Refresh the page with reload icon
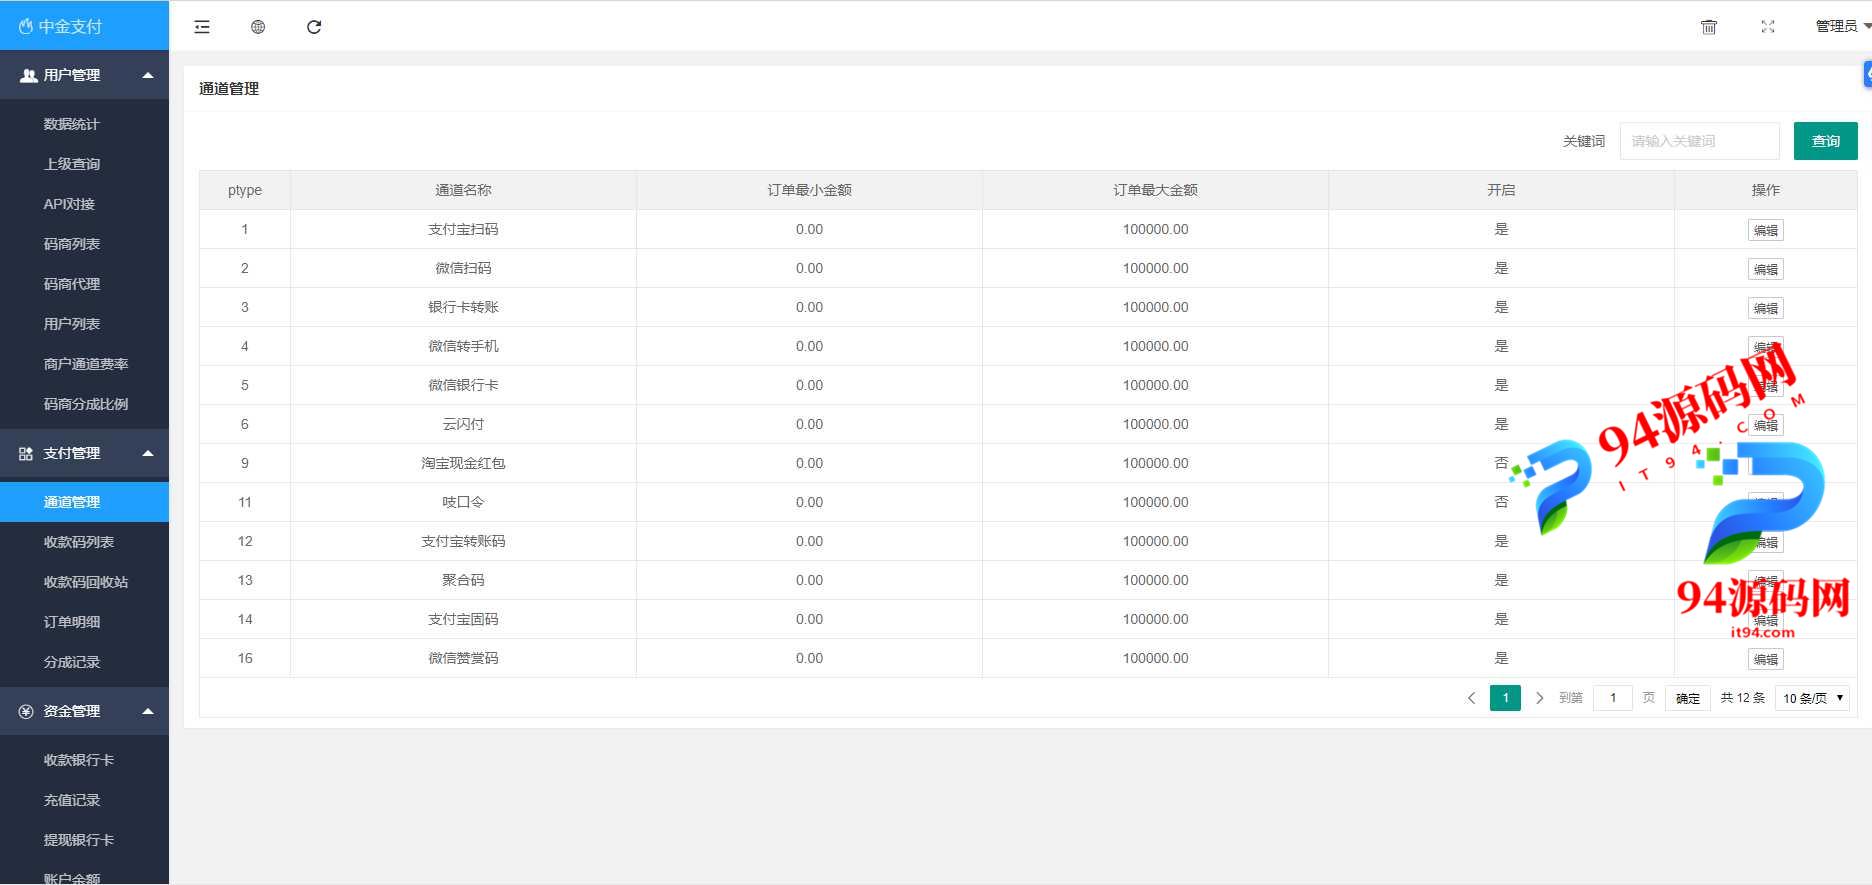Viewport: 1872px width, 885px height. 314,27
